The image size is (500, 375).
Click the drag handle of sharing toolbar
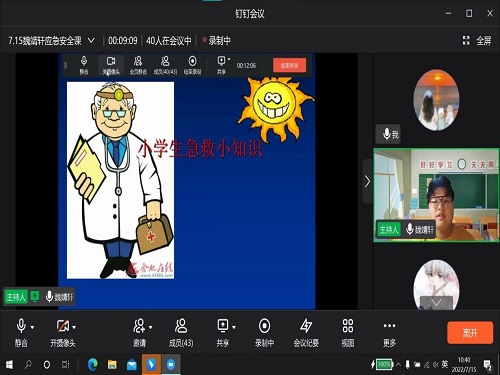pyautogui.click(x=66, y=65)
